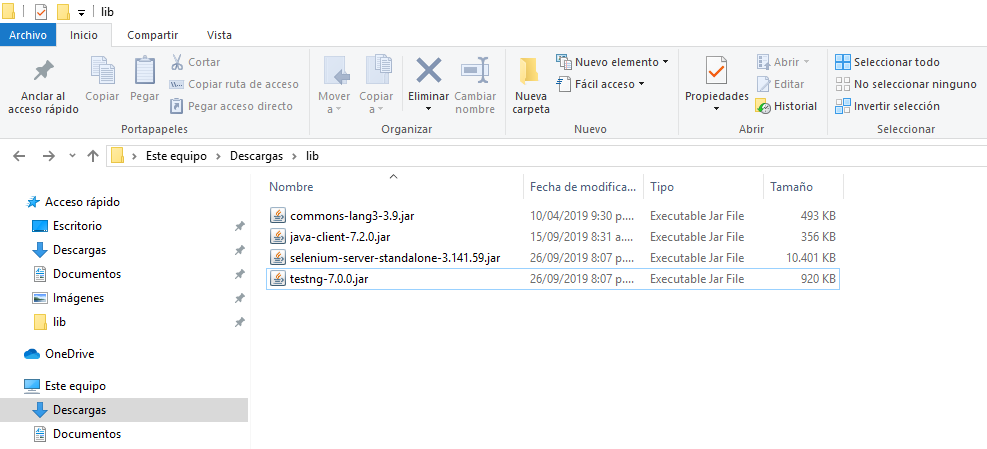Click Seleccionar todo
Viewport: 987px width, 449px height.
[x=888, y=62]
